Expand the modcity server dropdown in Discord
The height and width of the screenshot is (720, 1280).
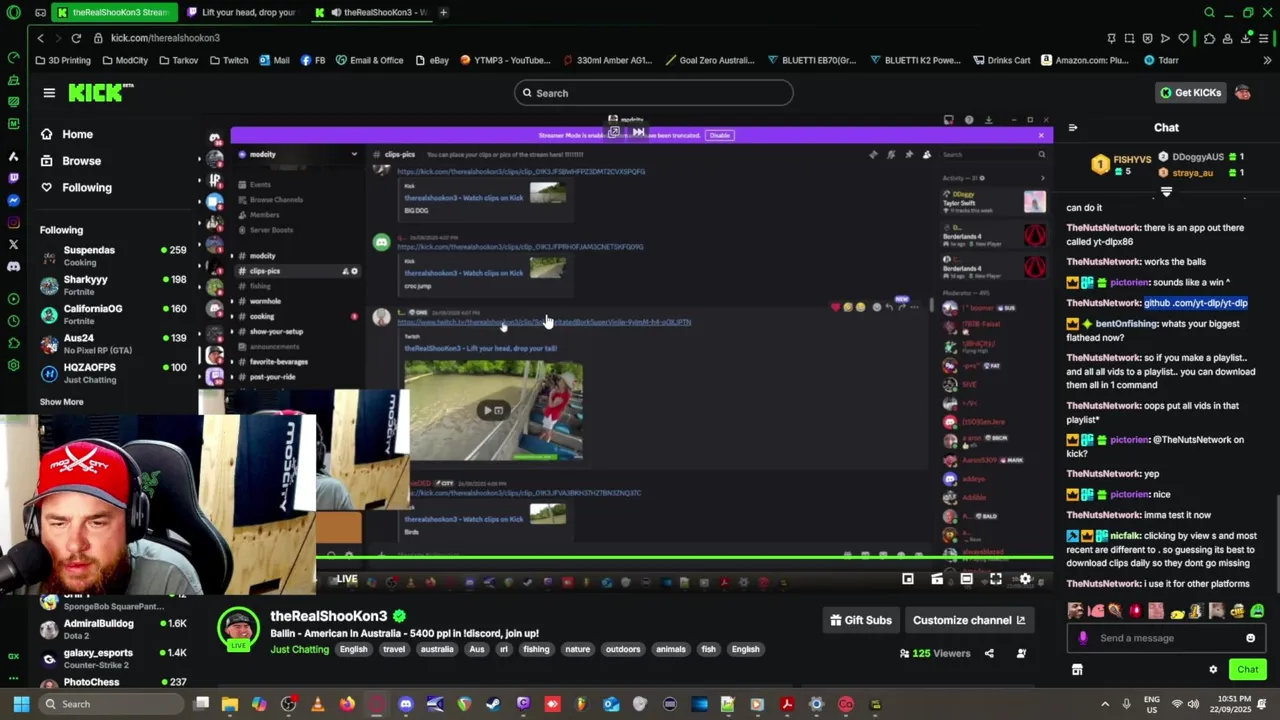[x=354, y=154]
